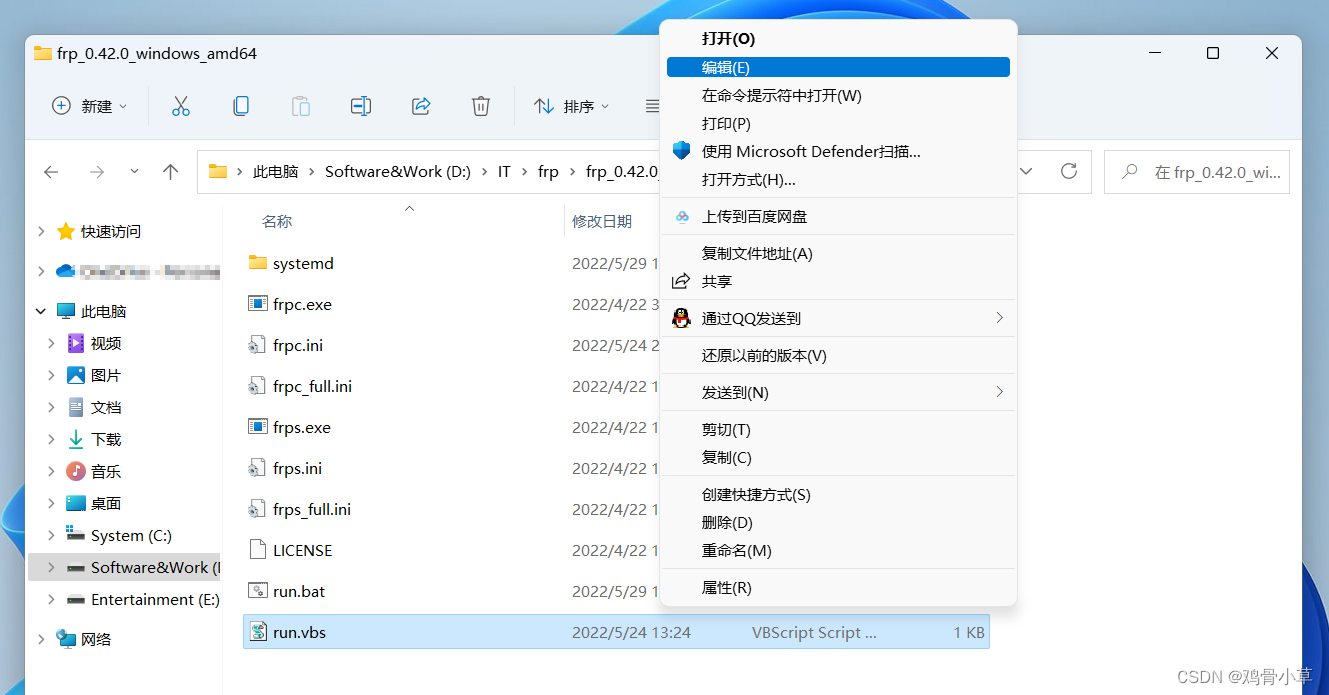Select the frpc.exe file
This screenshot has height=695, width=1329.
click(302, 304)
